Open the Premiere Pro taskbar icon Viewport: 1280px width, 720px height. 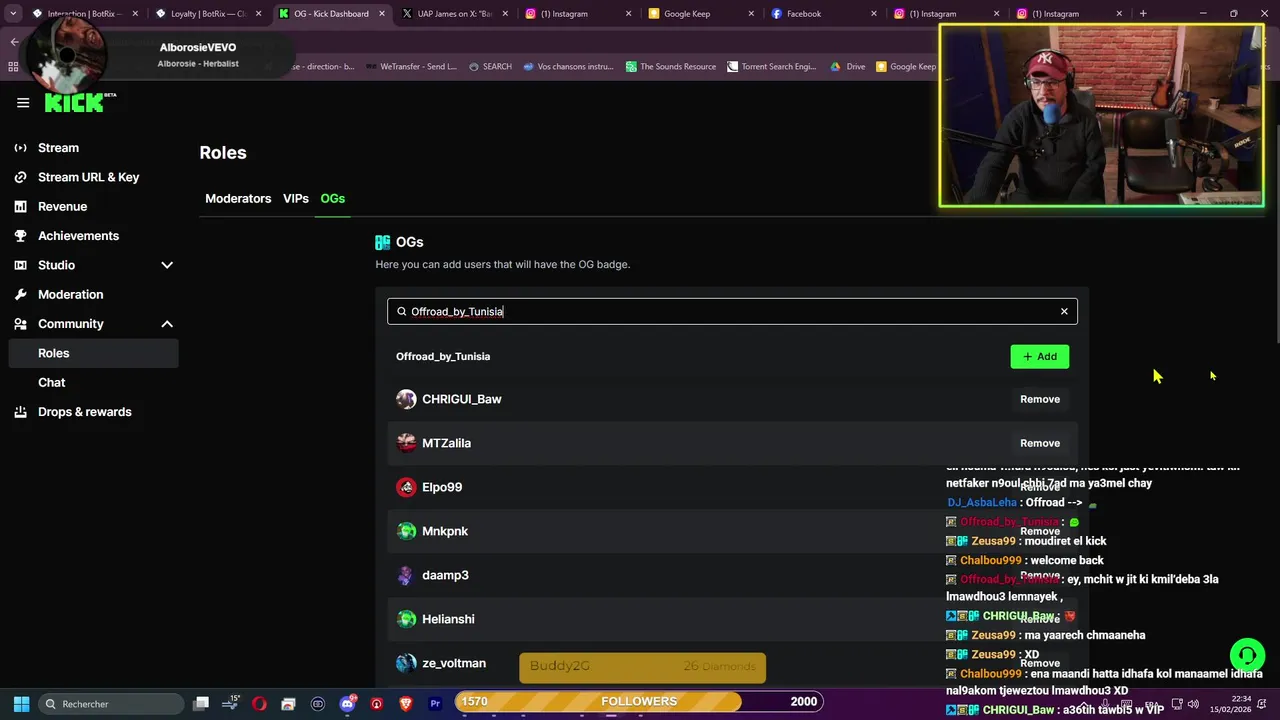[x=435, y=703]
